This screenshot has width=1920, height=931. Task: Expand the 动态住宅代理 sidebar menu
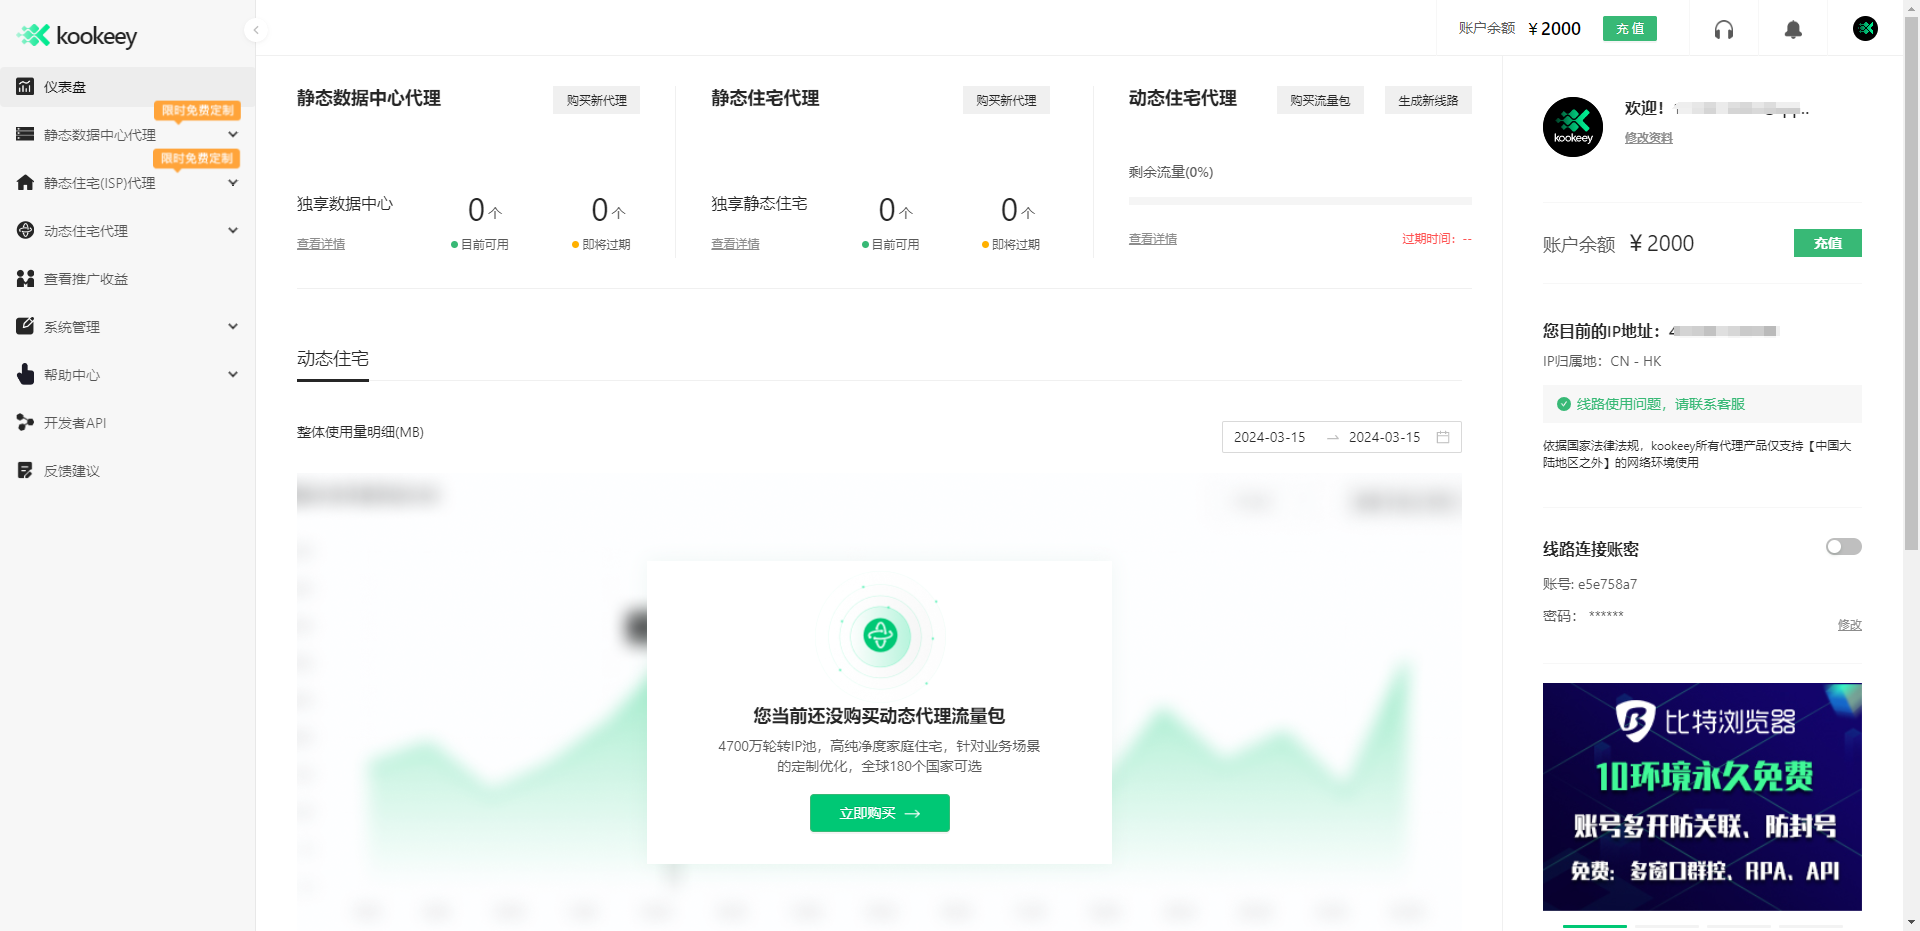pyautogui.click(x=233, y=231)
